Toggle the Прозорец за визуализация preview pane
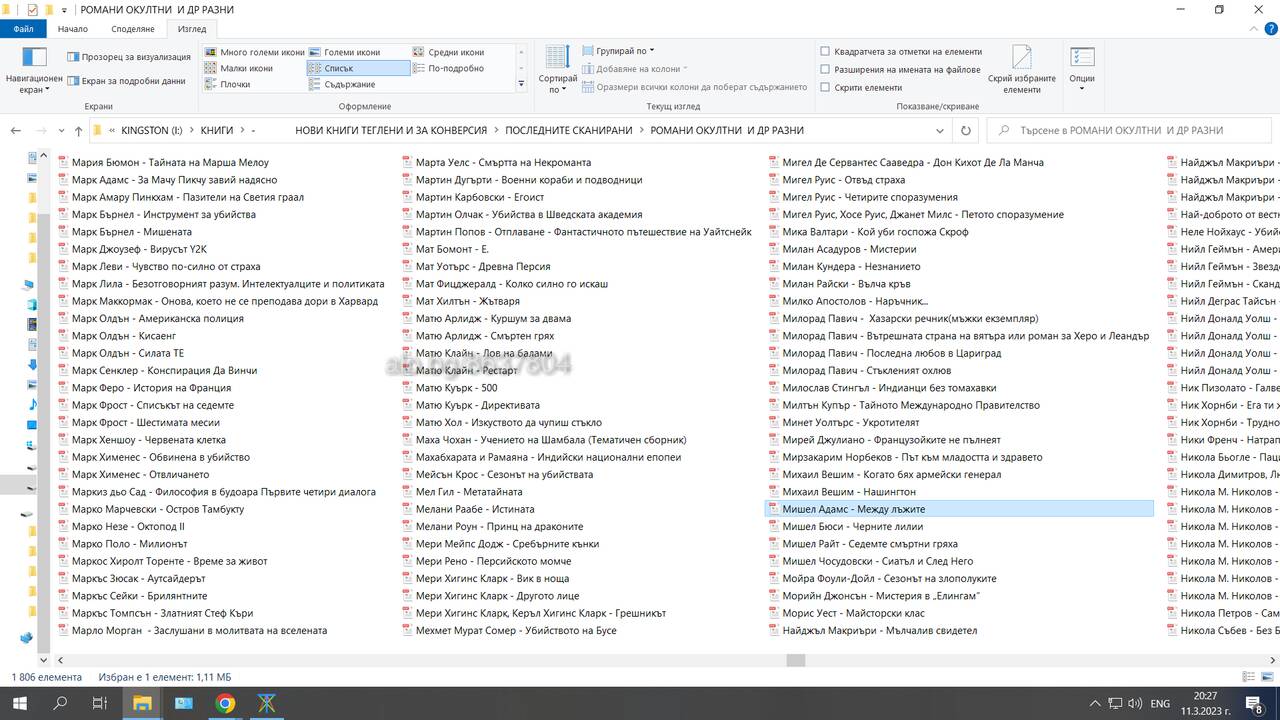1280x720 pixels. click(128, 57)
